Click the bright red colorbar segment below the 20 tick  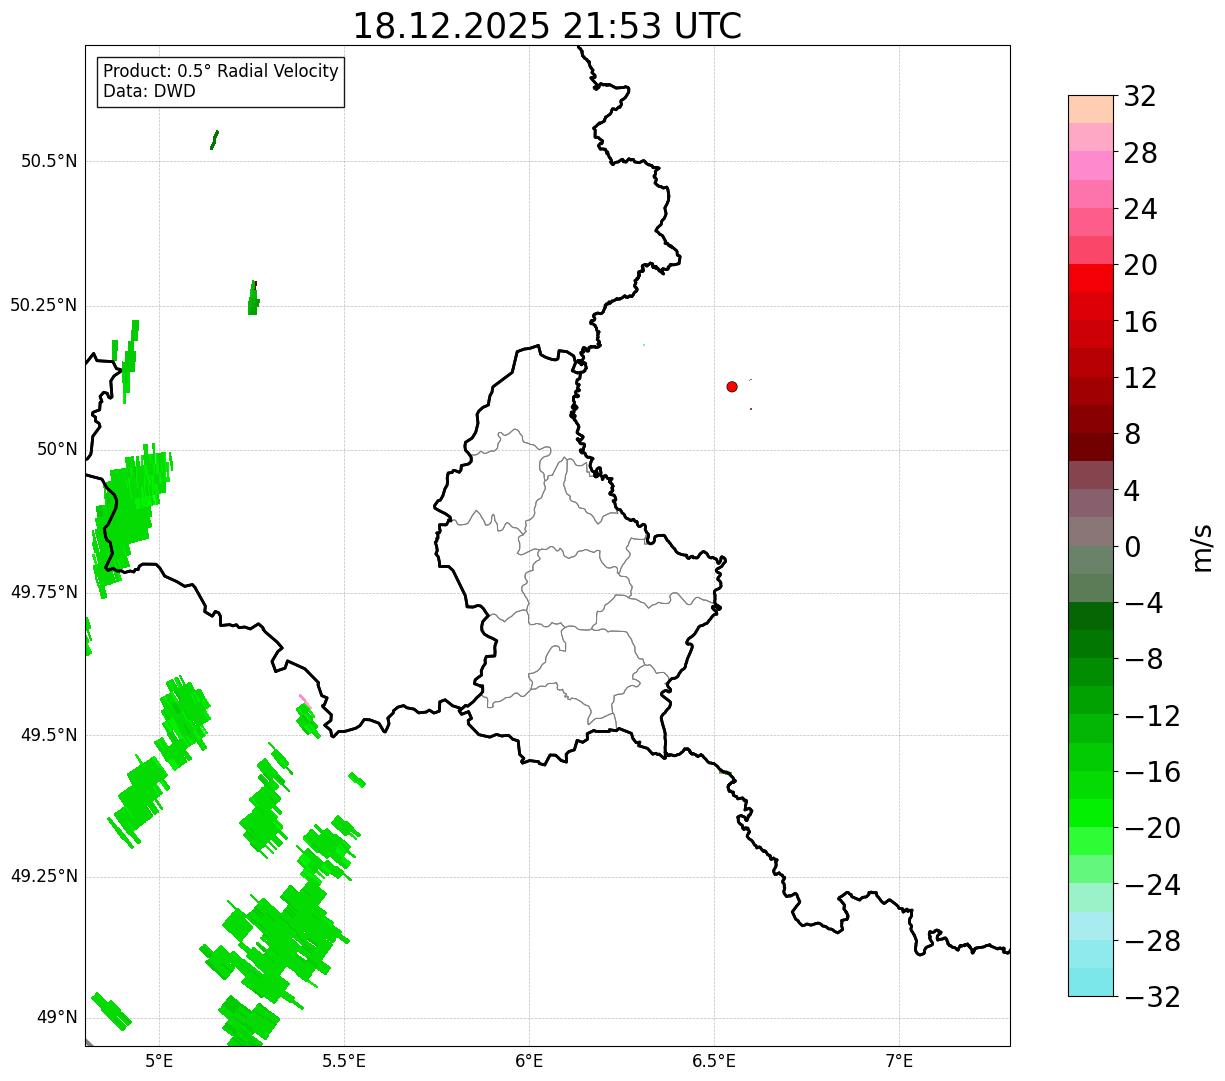[x=1091, y=279]
